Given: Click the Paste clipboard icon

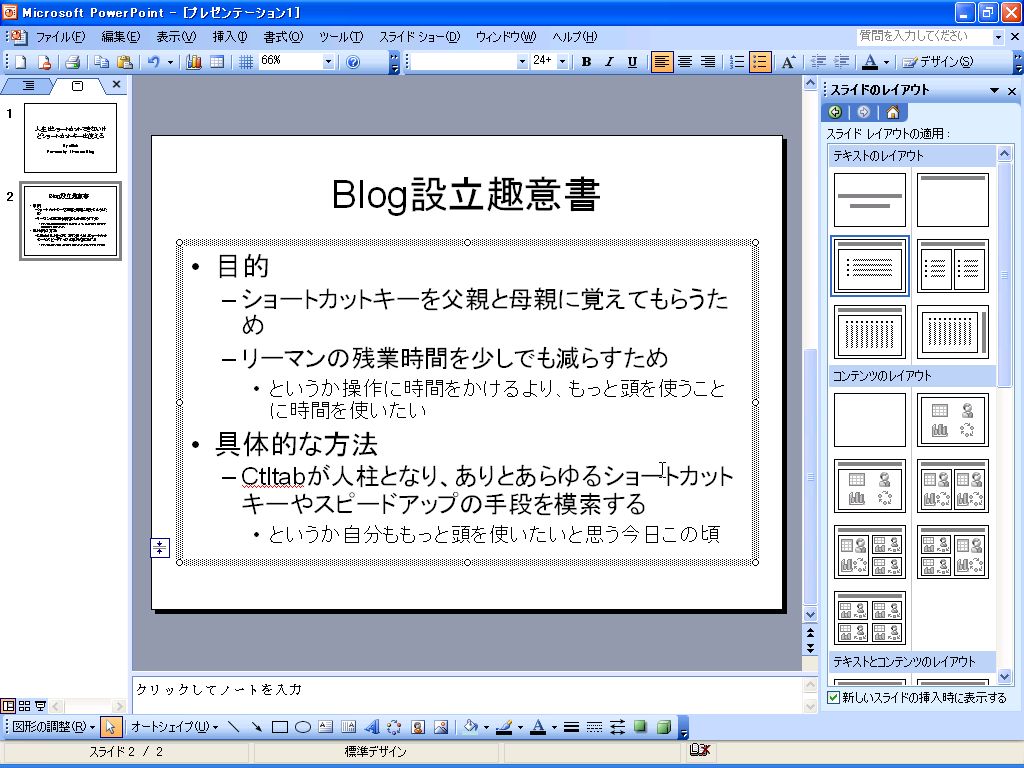Looking at the screenshot, I should 124,62.
